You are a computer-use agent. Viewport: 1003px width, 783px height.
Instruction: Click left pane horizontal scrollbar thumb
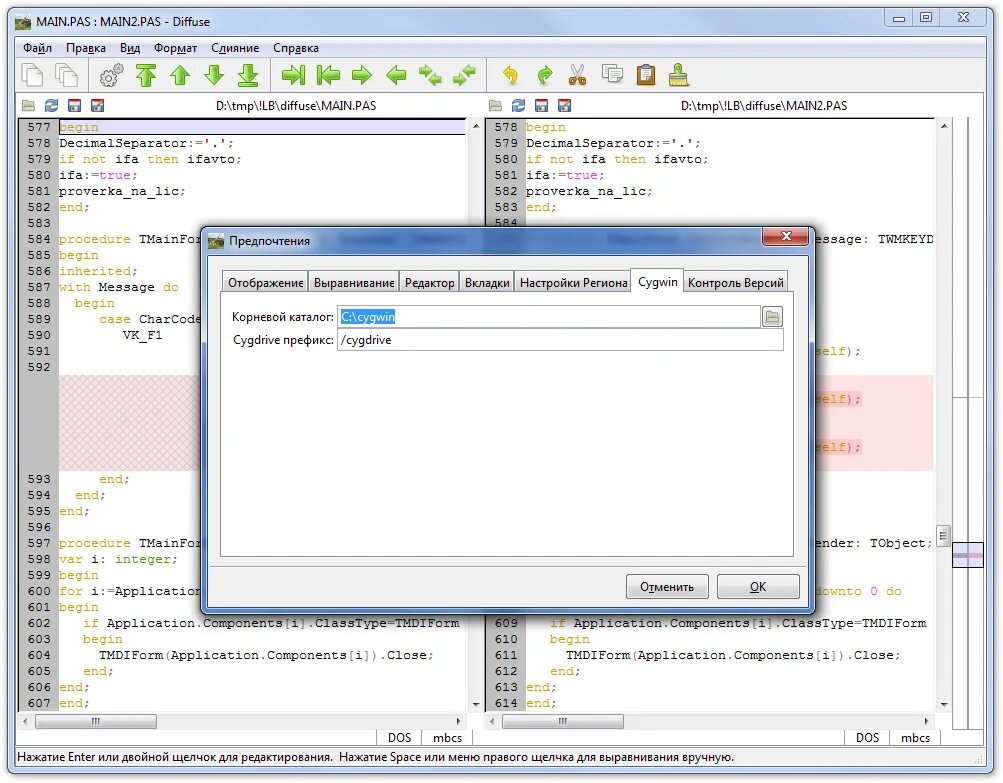click(96, 722)
